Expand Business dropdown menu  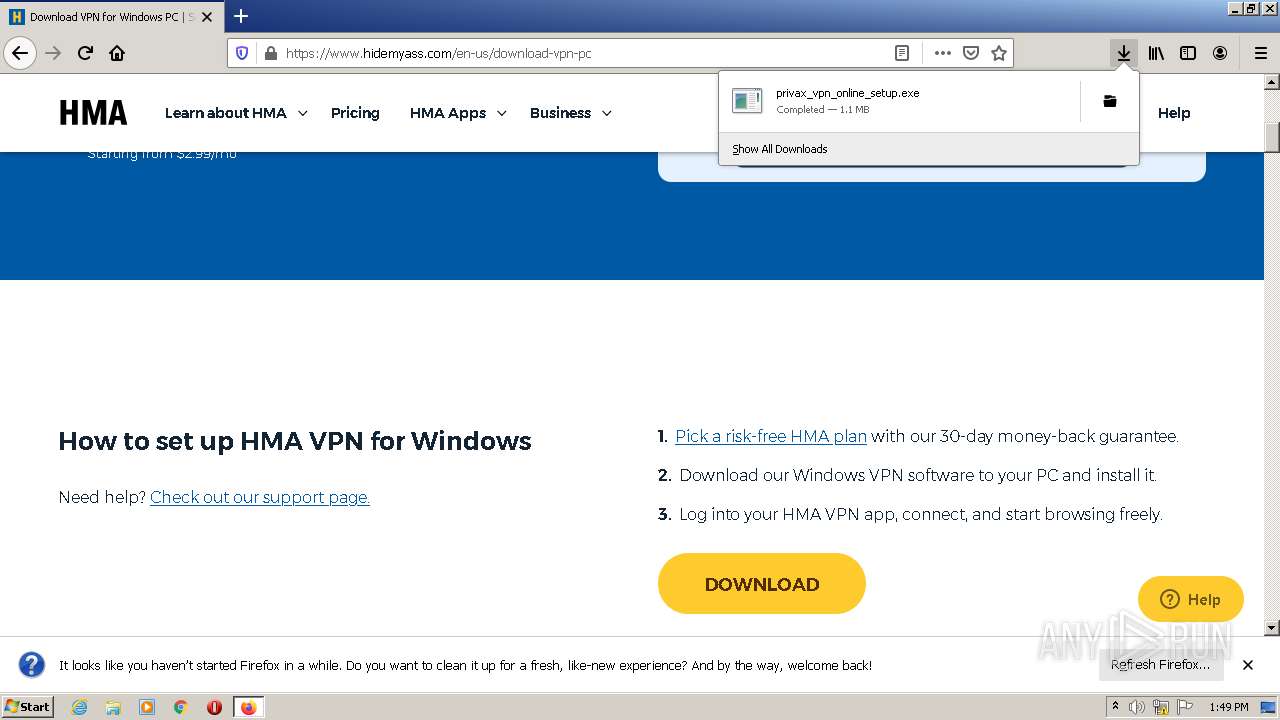[571, 113]
